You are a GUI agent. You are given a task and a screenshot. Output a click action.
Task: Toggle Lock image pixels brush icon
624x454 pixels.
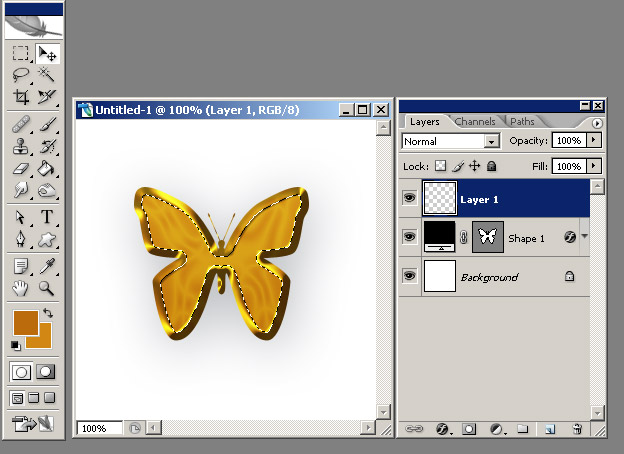tap(458, 166)
